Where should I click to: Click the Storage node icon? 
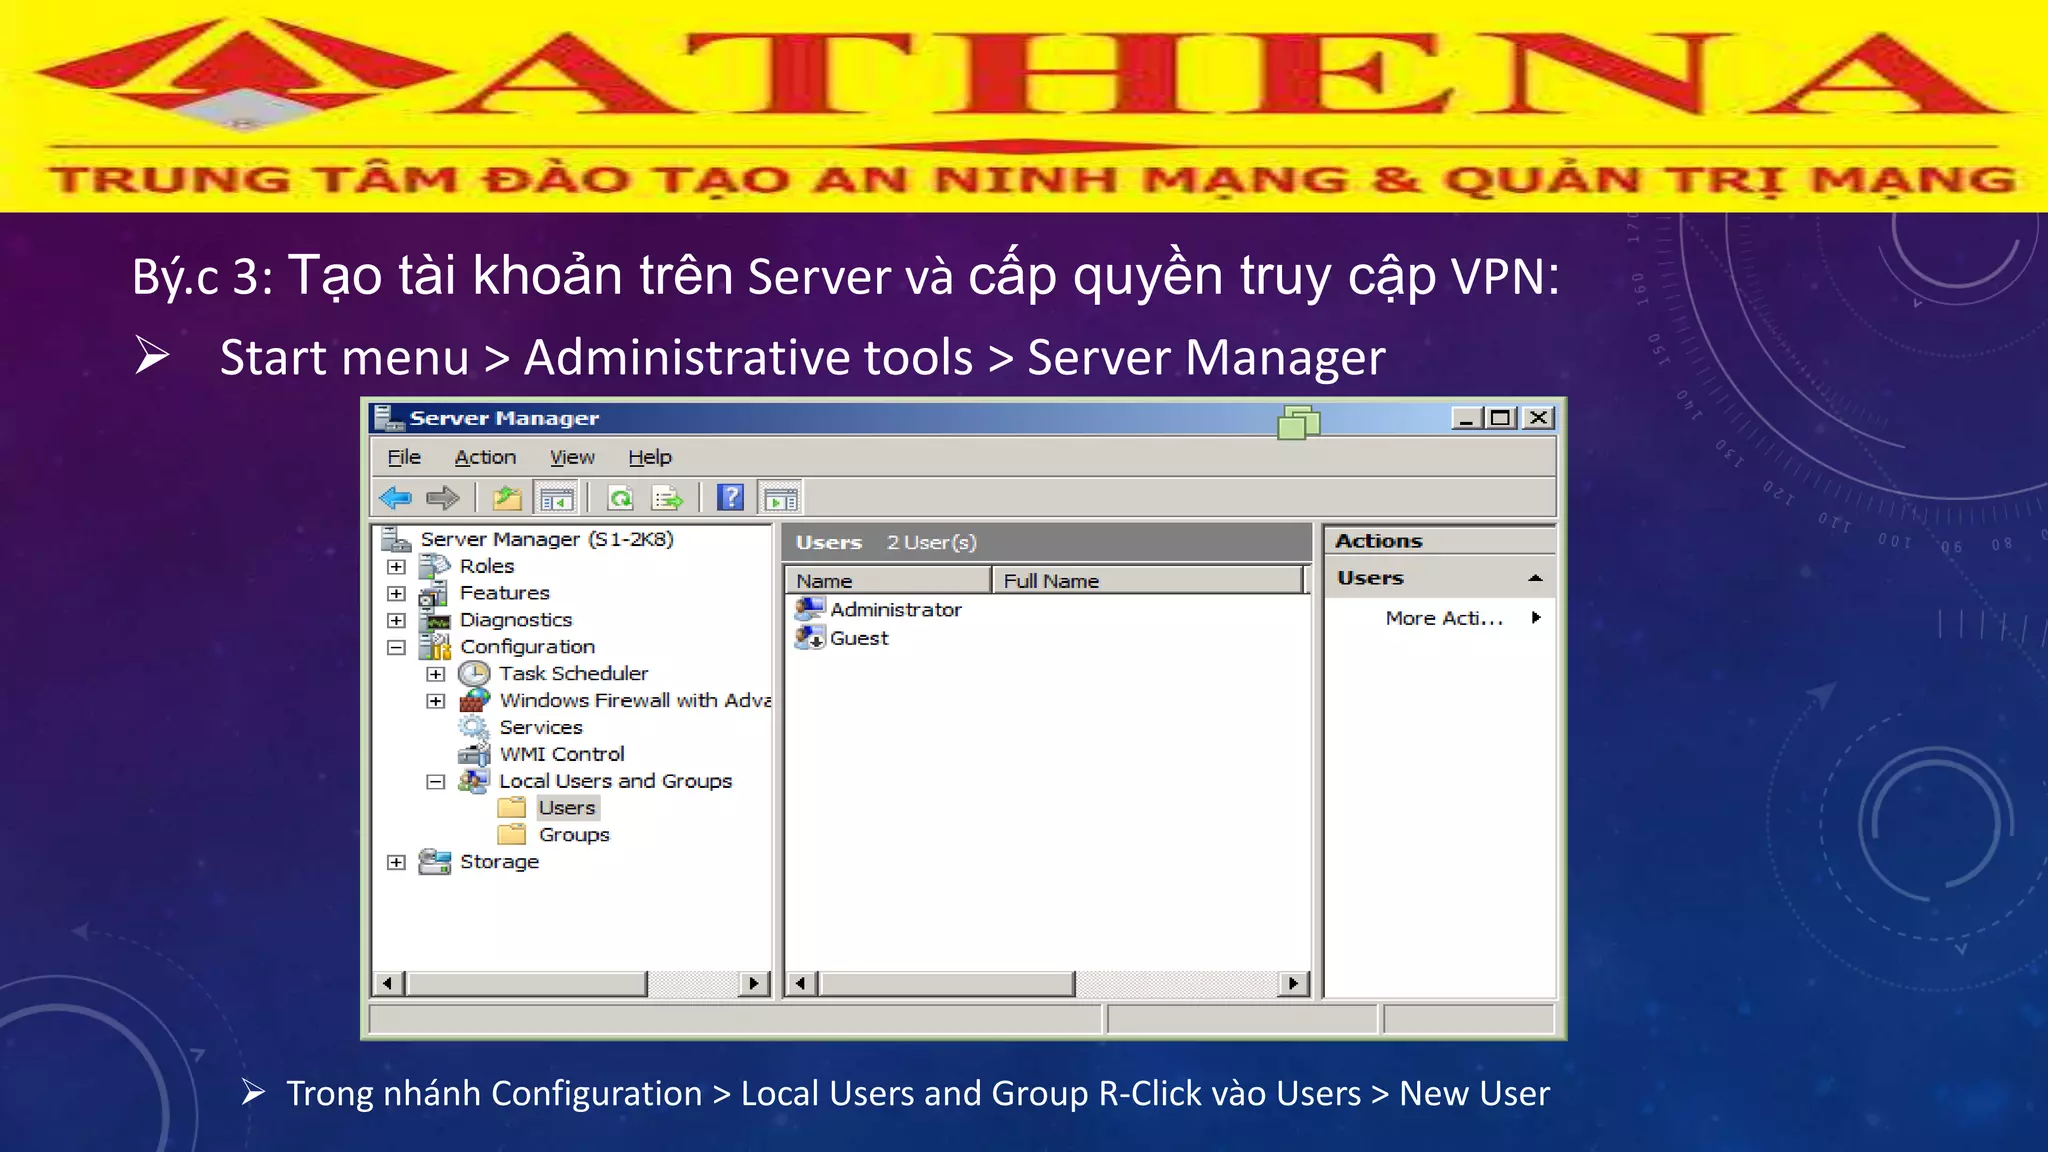[435, 861]
